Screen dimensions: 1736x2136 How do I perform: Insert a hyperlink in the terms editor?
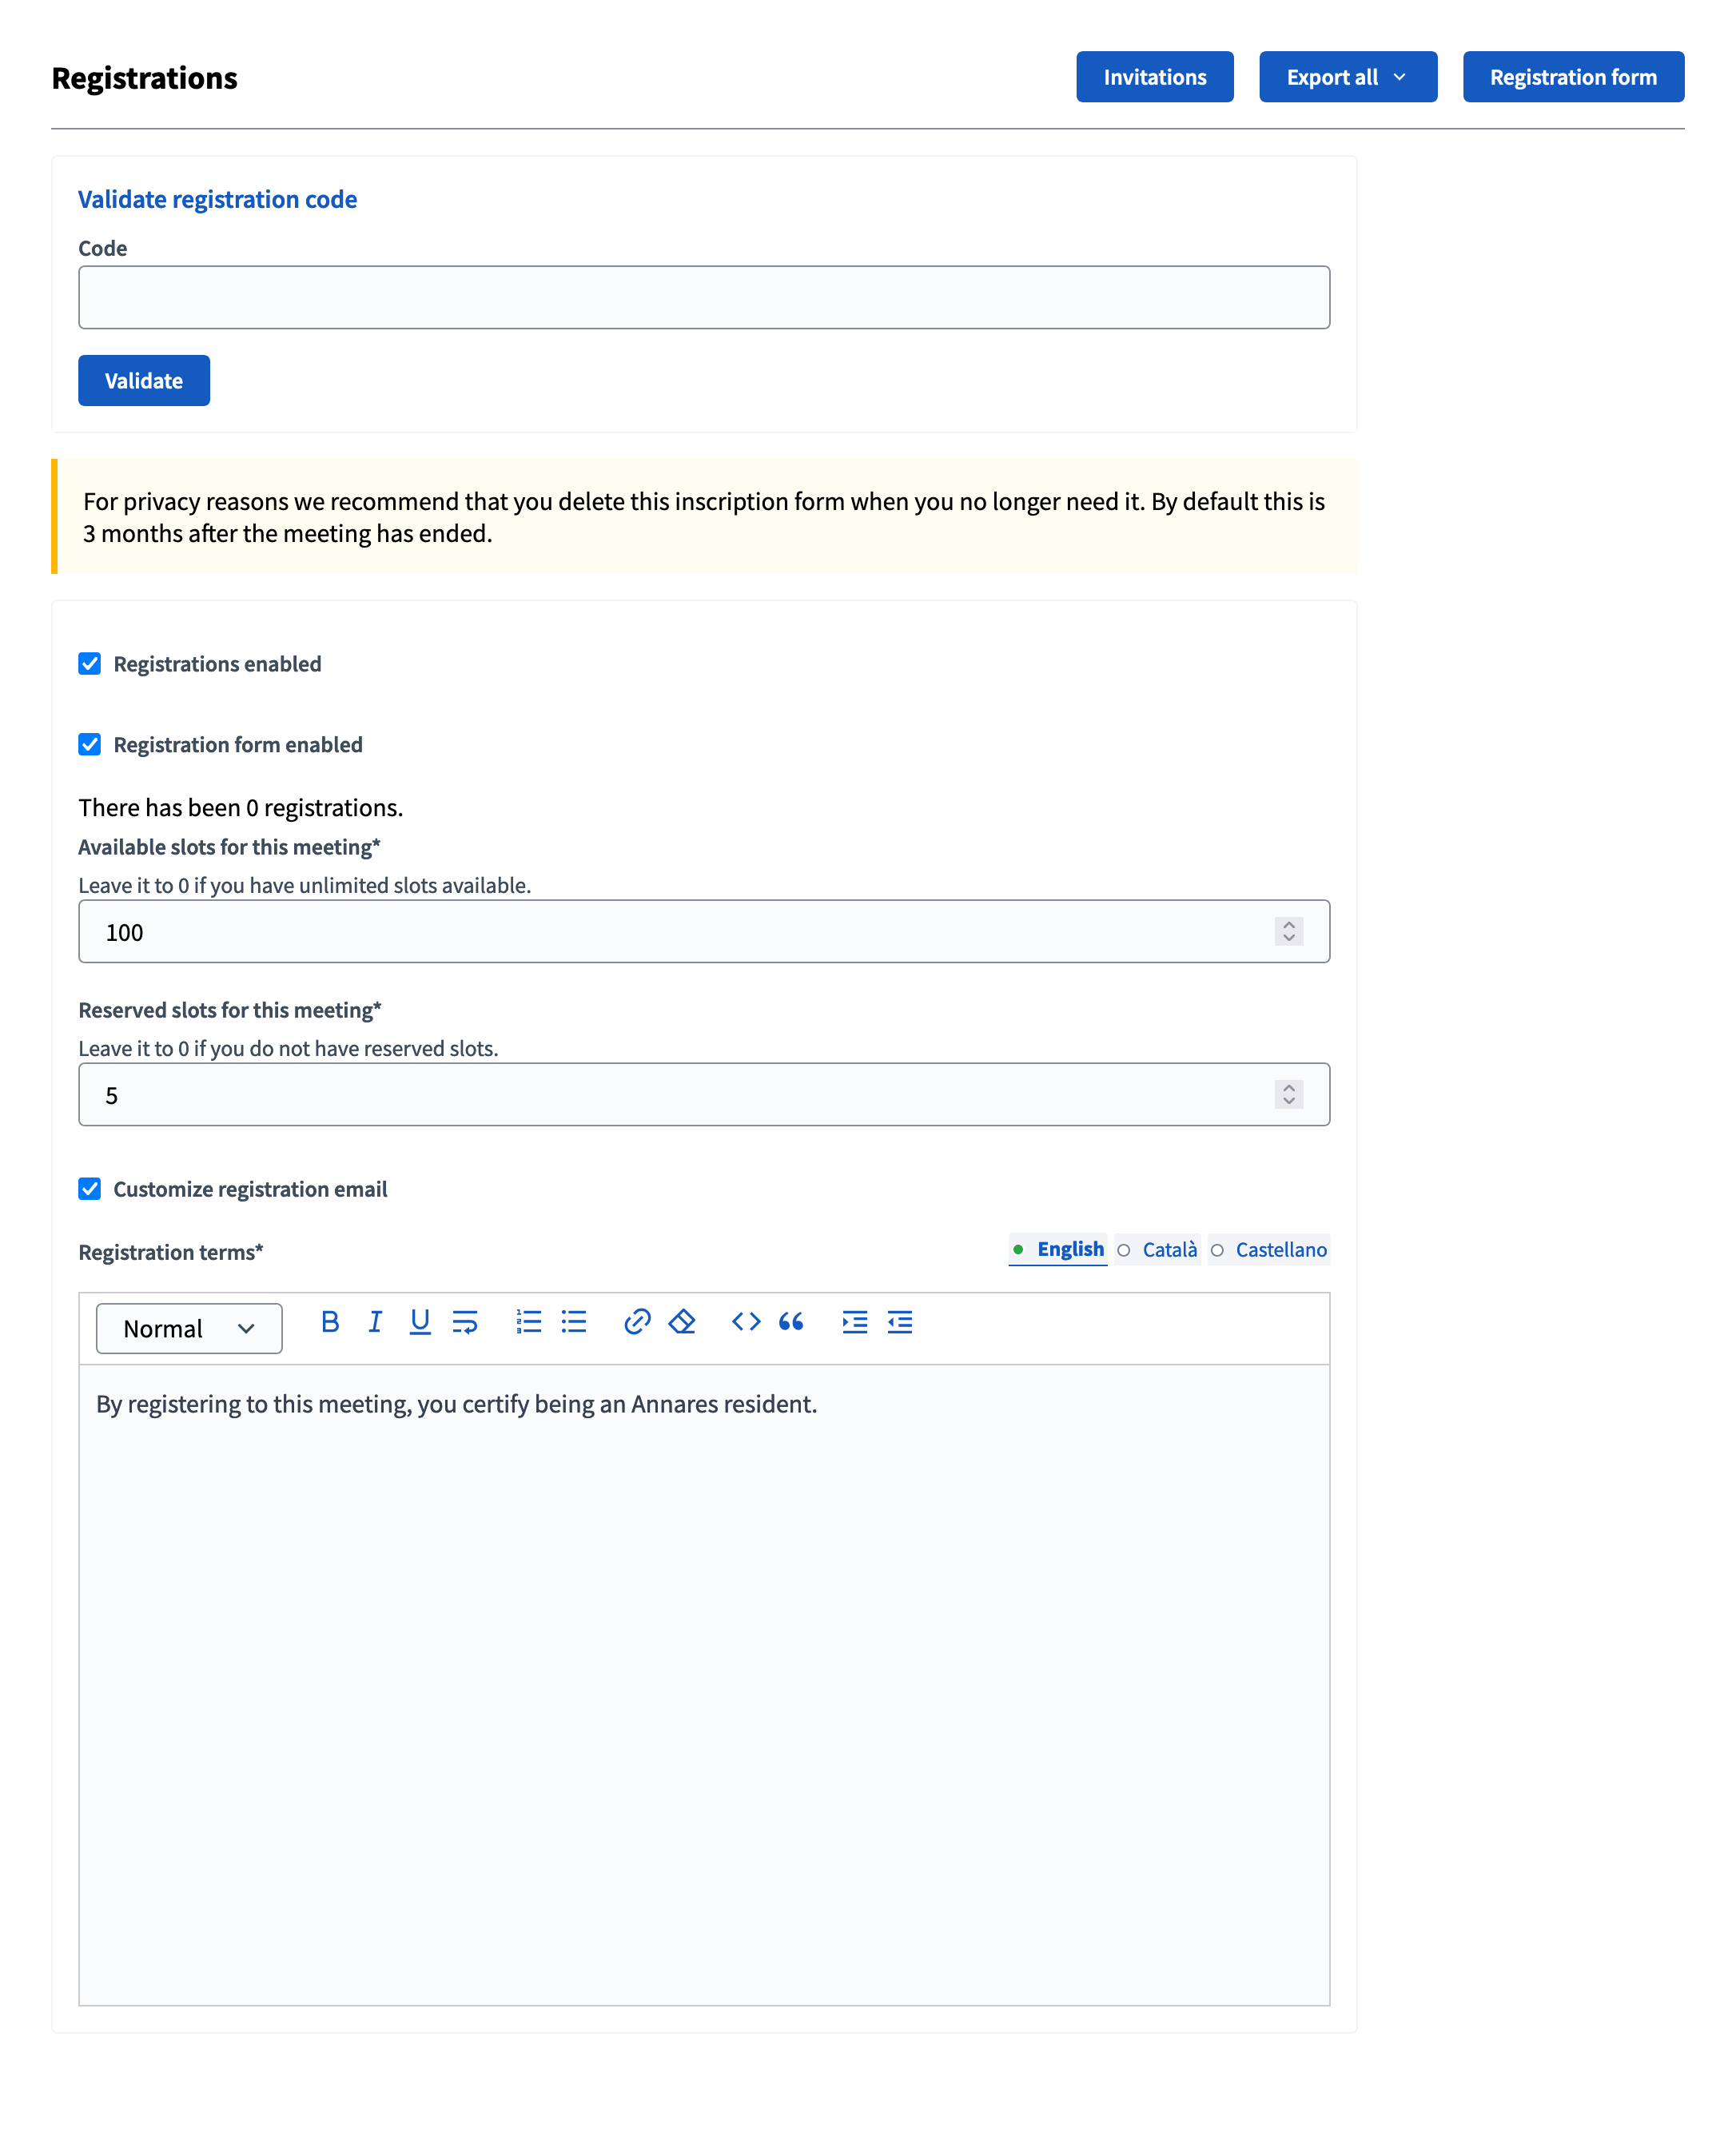[x=638, y=1322]
